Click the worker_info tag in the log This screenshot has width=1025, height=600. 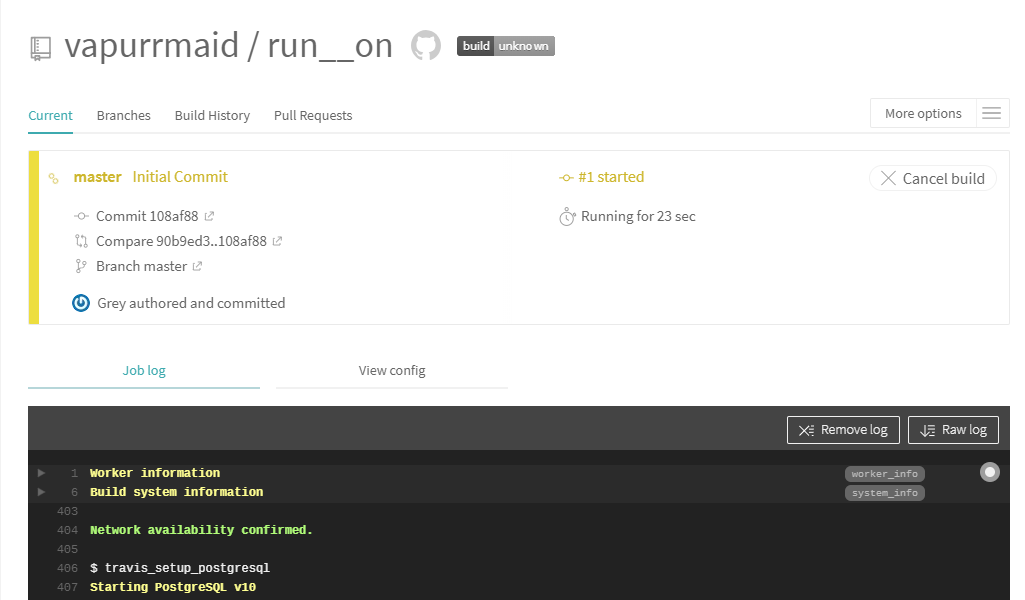(884, 473)
